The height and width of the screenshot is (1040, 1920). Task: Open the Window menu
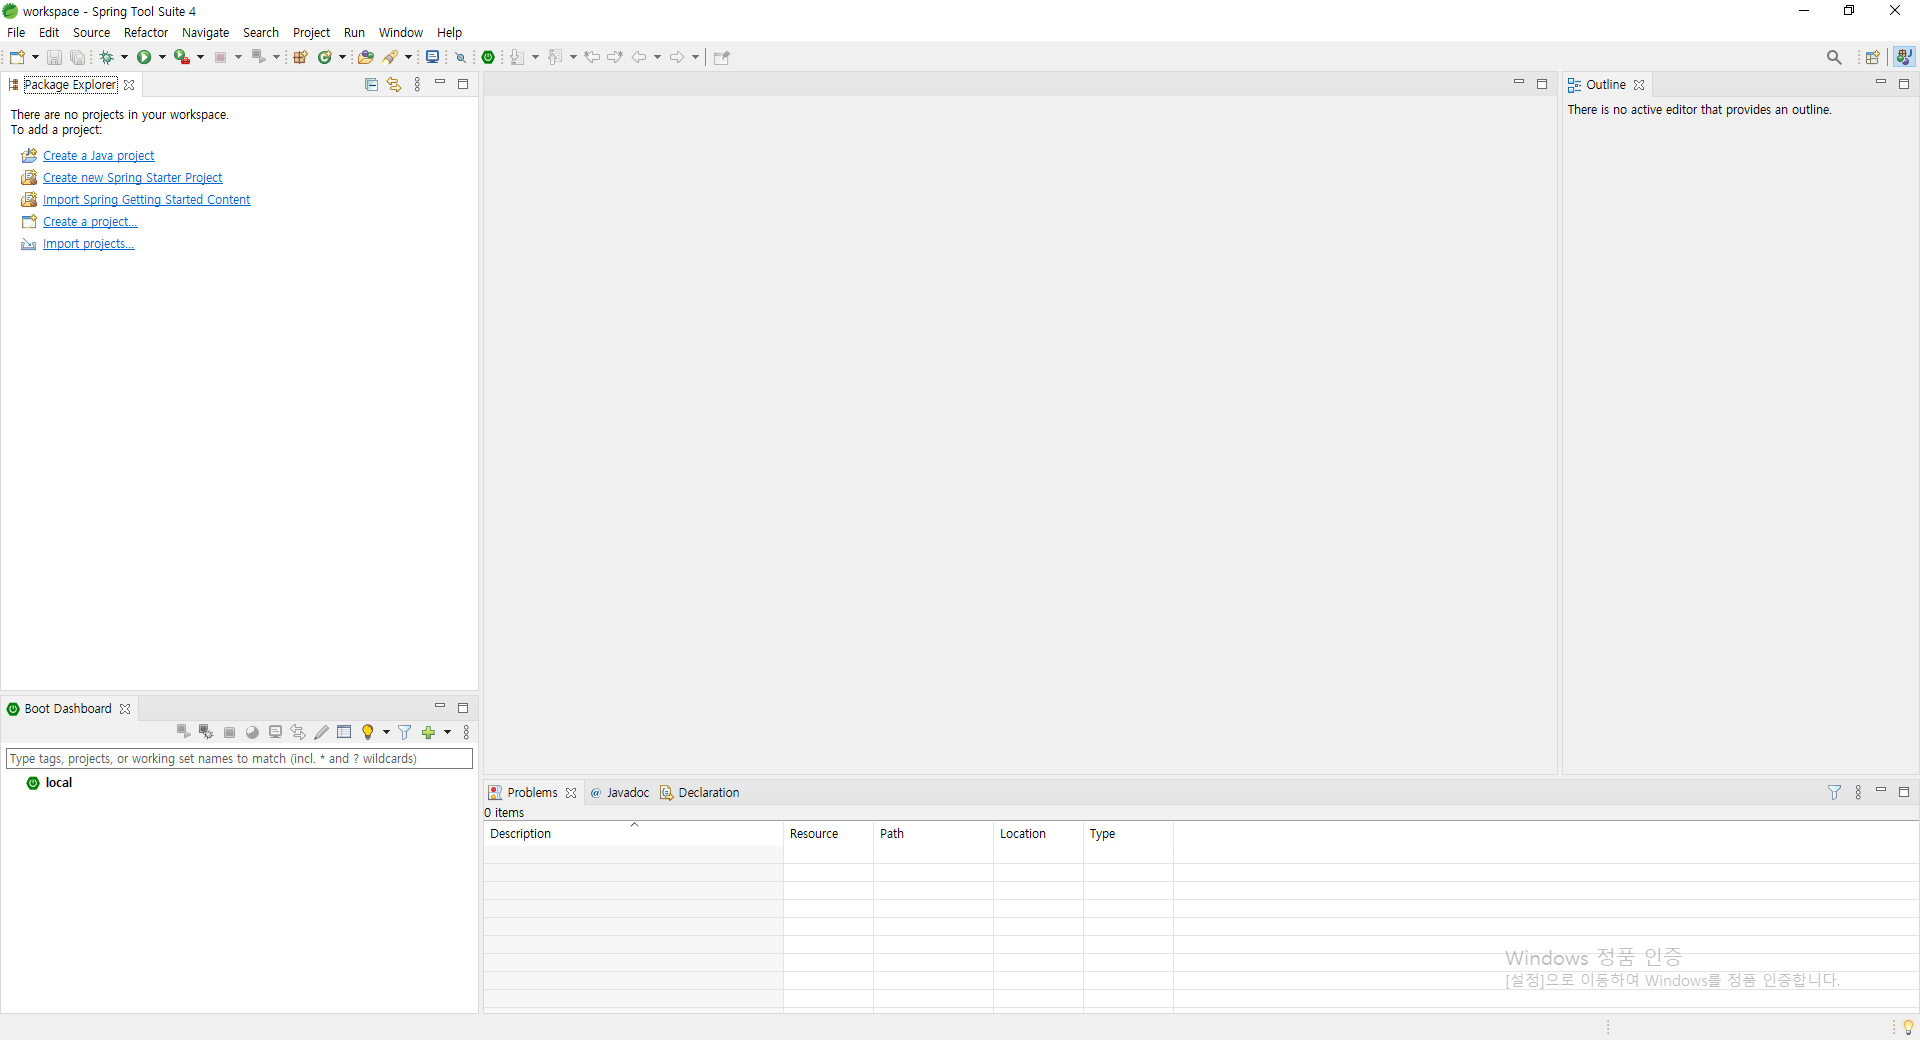tap(400, 33)
